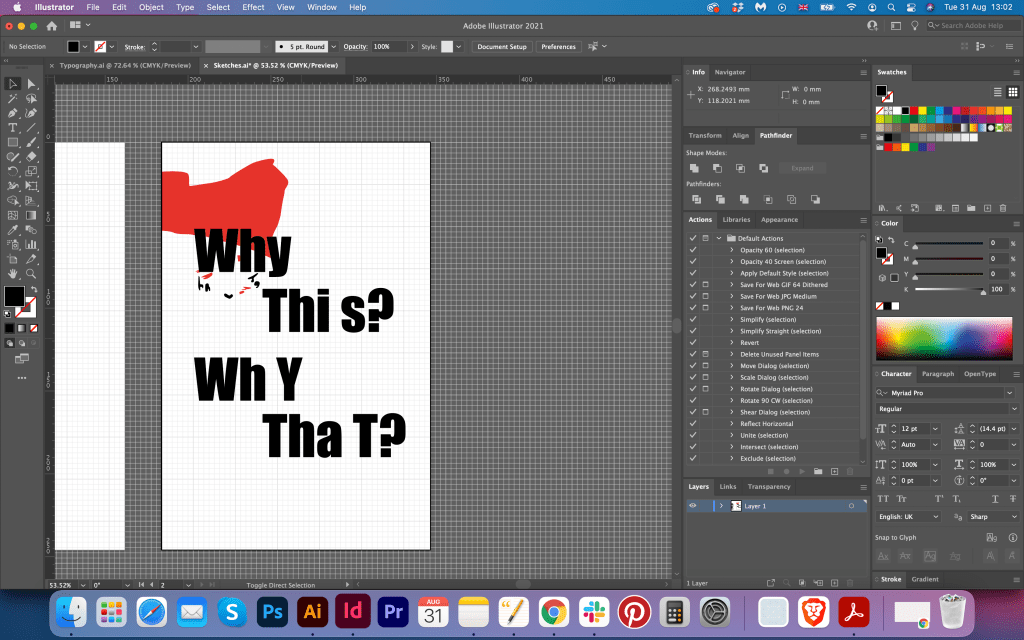Pick the Direct Selection tool
The width and height of the screenshot is (1024, 640).
point(31,84)
